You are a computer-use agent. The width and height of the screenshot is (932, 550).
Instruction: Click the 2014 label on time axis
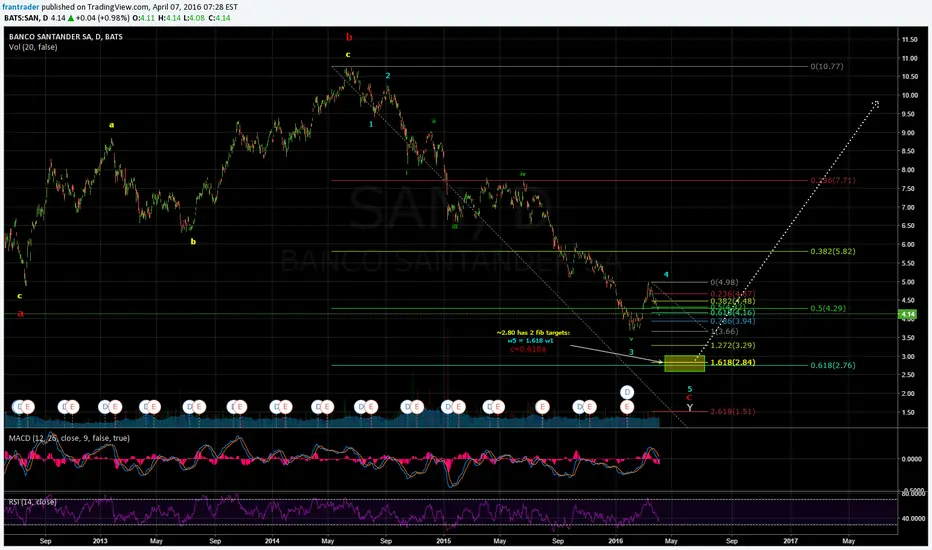coord(272,540)
